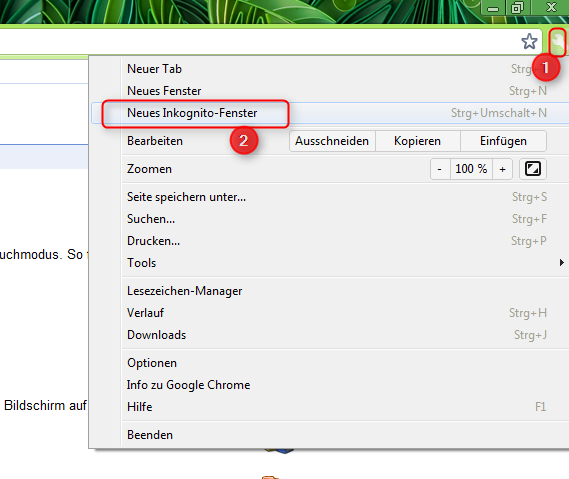The image size is (569, 479).
Task: Click the Ausschneiden button
Action: (x=332, y=141)
